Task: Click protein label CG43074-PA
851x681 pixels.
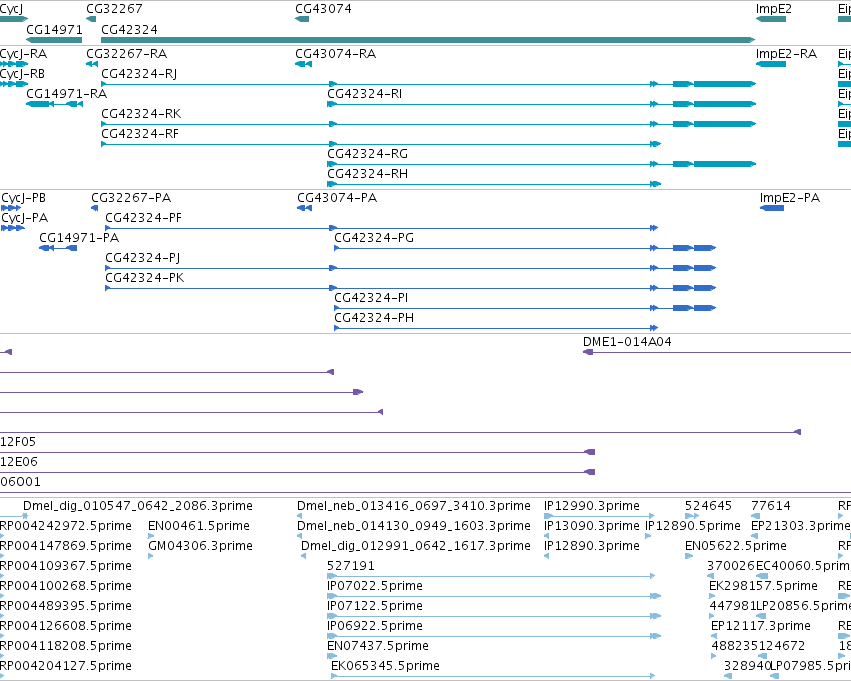Action: point(337,198)
